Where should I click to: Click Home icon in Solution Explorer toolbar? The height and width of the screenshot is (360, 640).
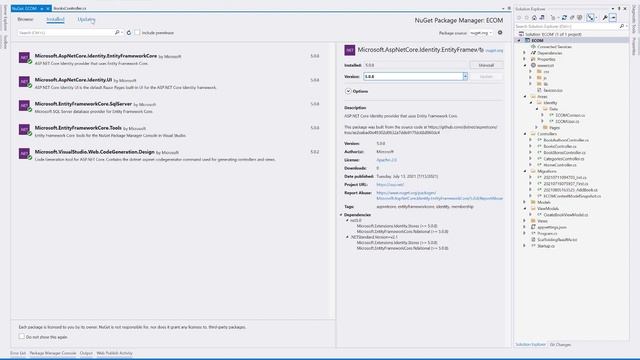(x=534, y=18)
